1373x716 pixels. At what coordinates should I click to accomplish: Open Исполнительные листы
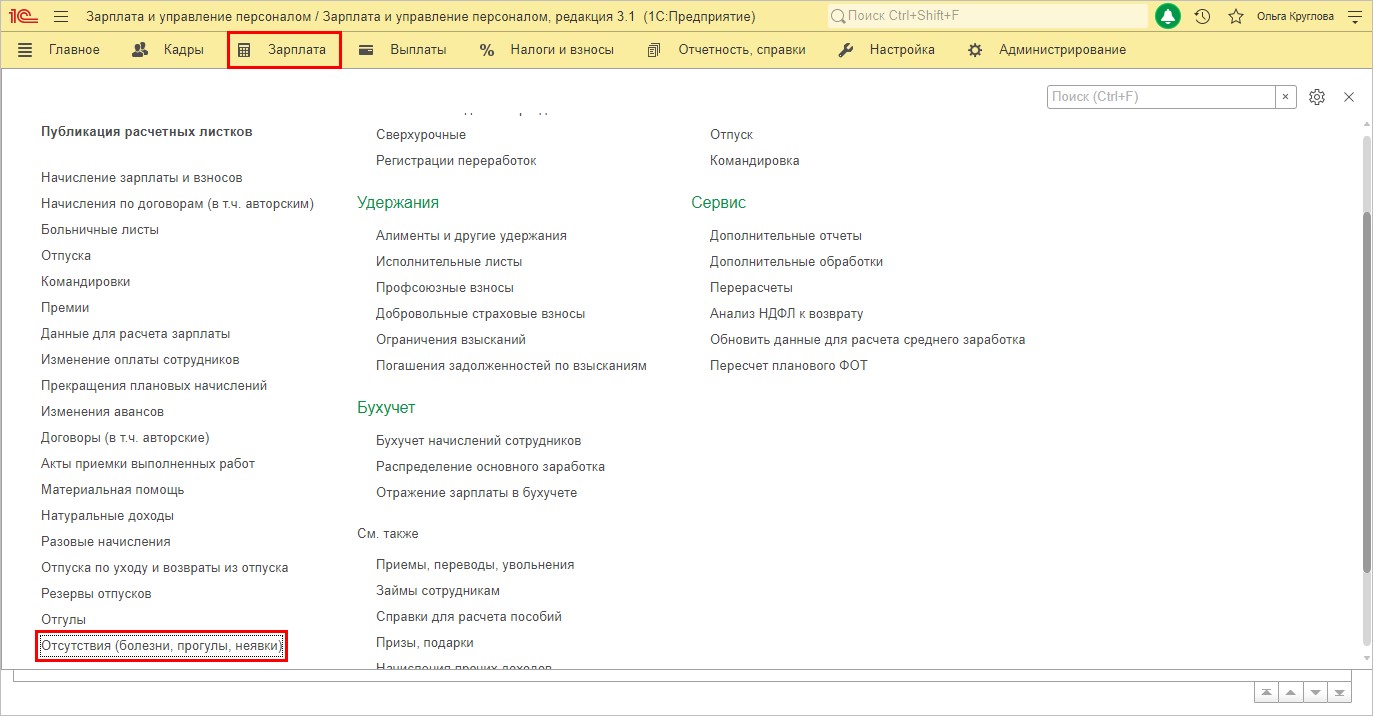pyautogui.click(x=449, y=261)
